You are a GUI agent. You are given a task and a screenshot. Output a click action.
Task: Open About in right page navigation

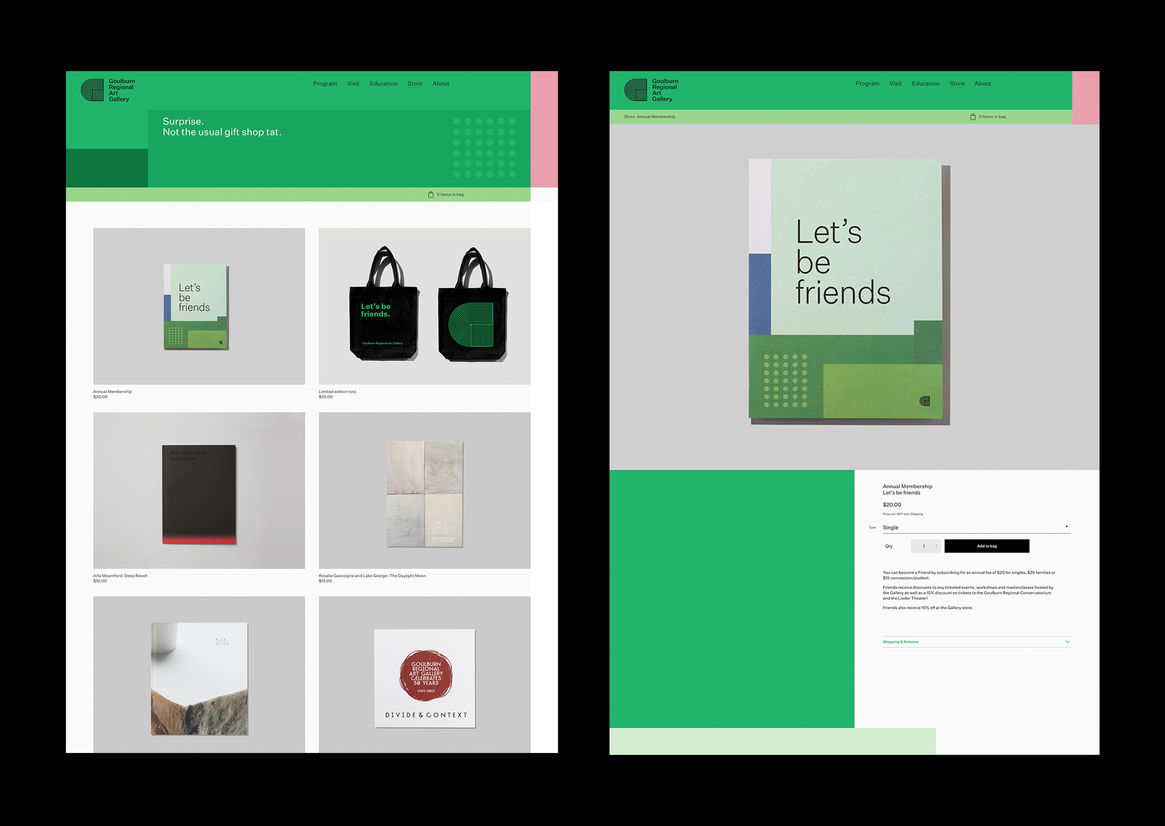(x=983, y=84)
